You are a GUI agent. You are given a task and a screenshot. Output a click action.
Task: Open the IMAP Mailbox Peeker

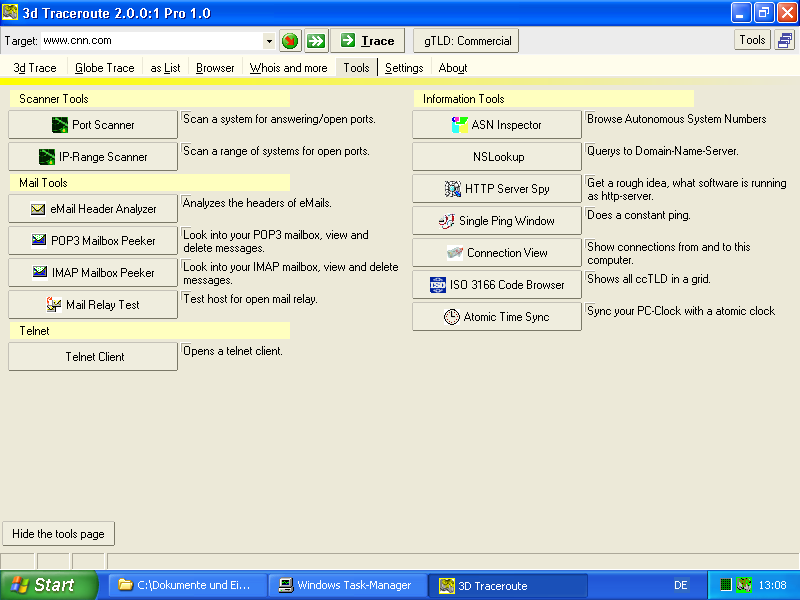[93, 272]
